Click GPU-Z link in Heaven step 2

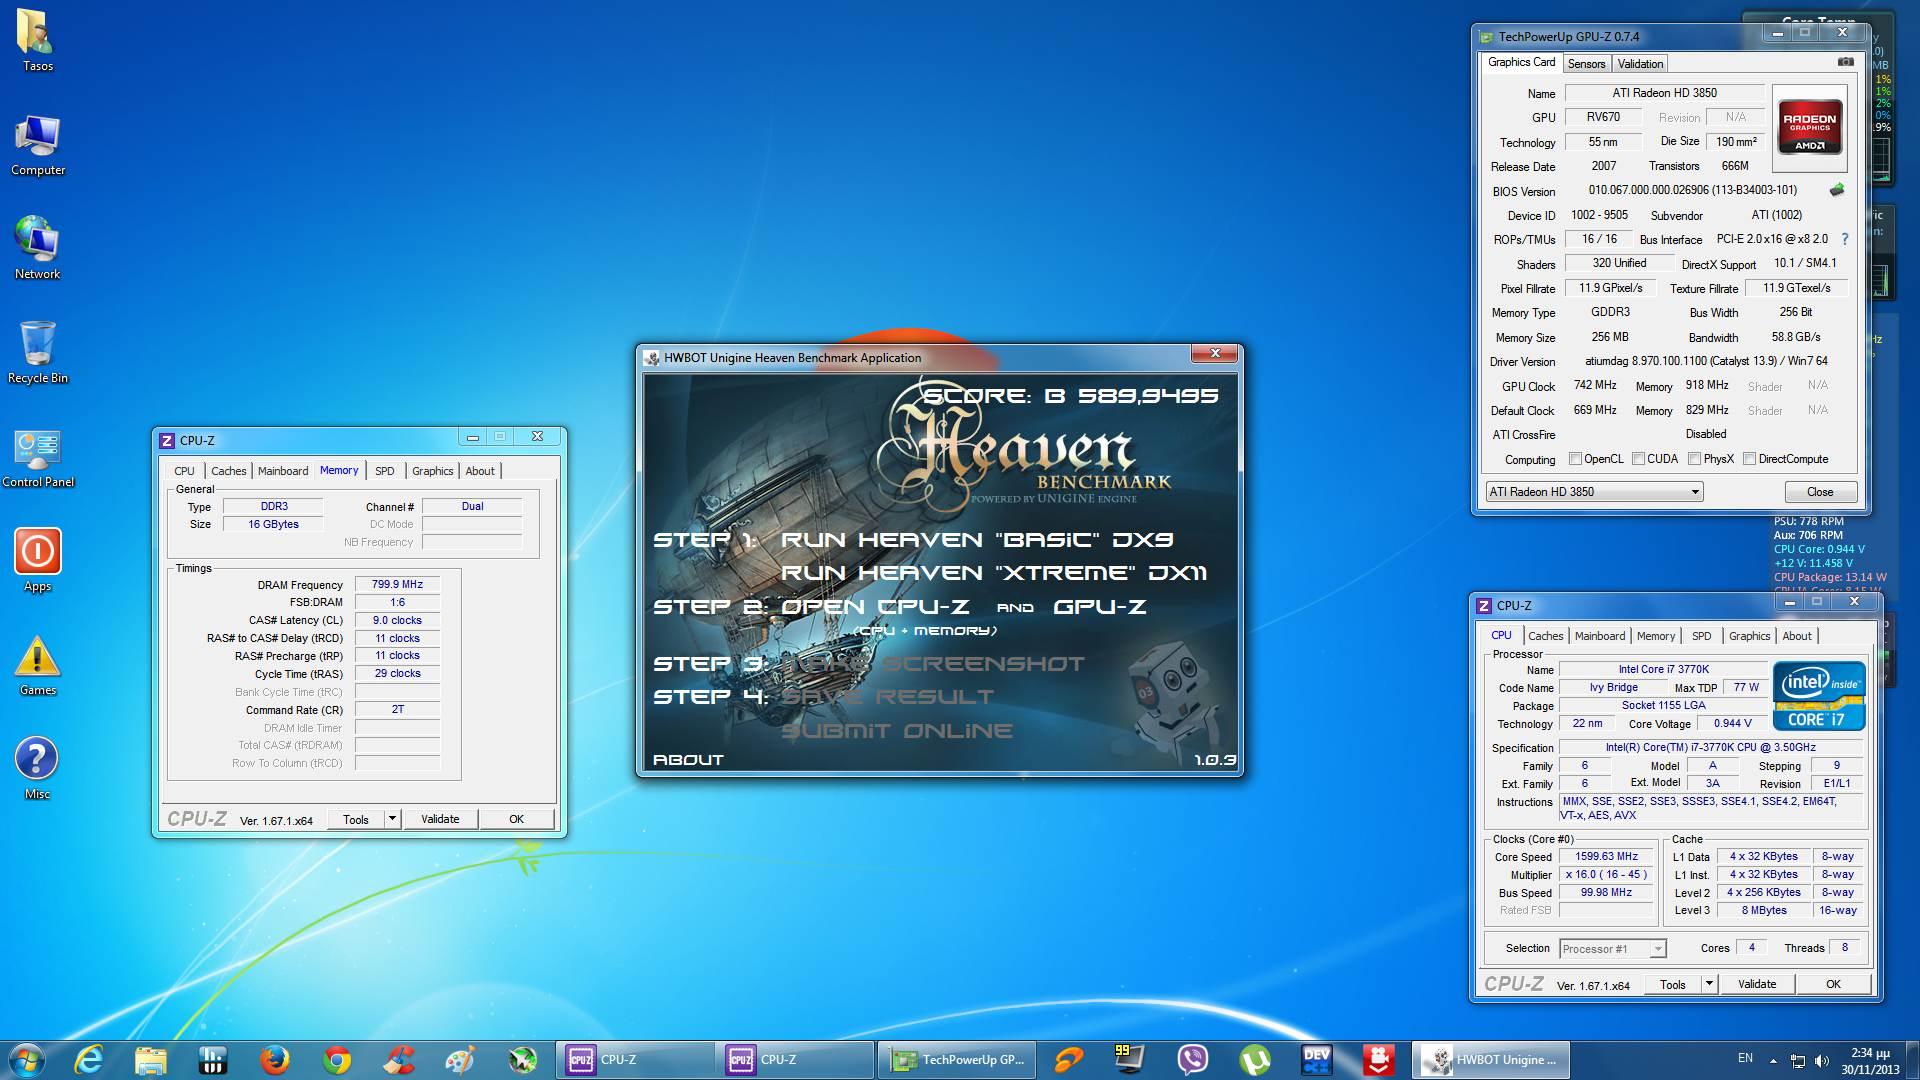pyautogui.click(x=1100, y=607)
